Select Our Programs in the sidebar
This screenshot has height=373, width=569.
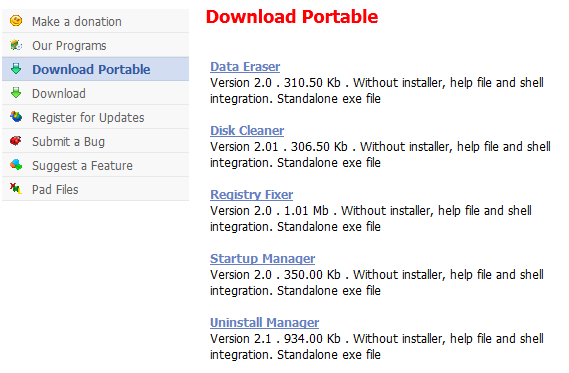point(95,45)
